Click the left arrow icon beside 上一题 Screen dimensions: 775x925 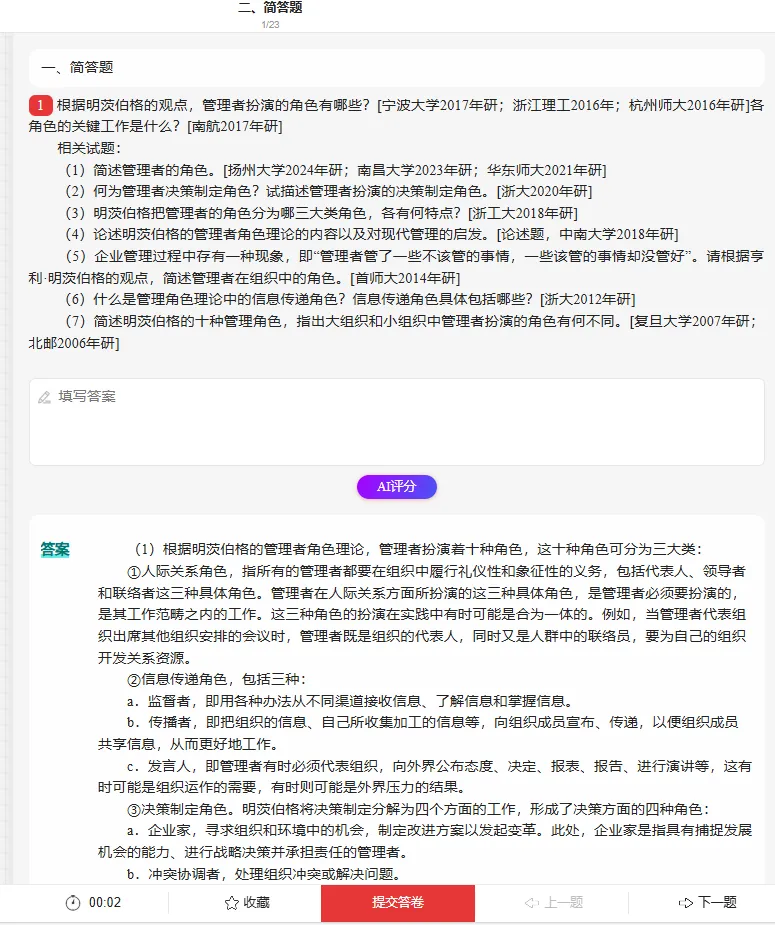(531, 903)
